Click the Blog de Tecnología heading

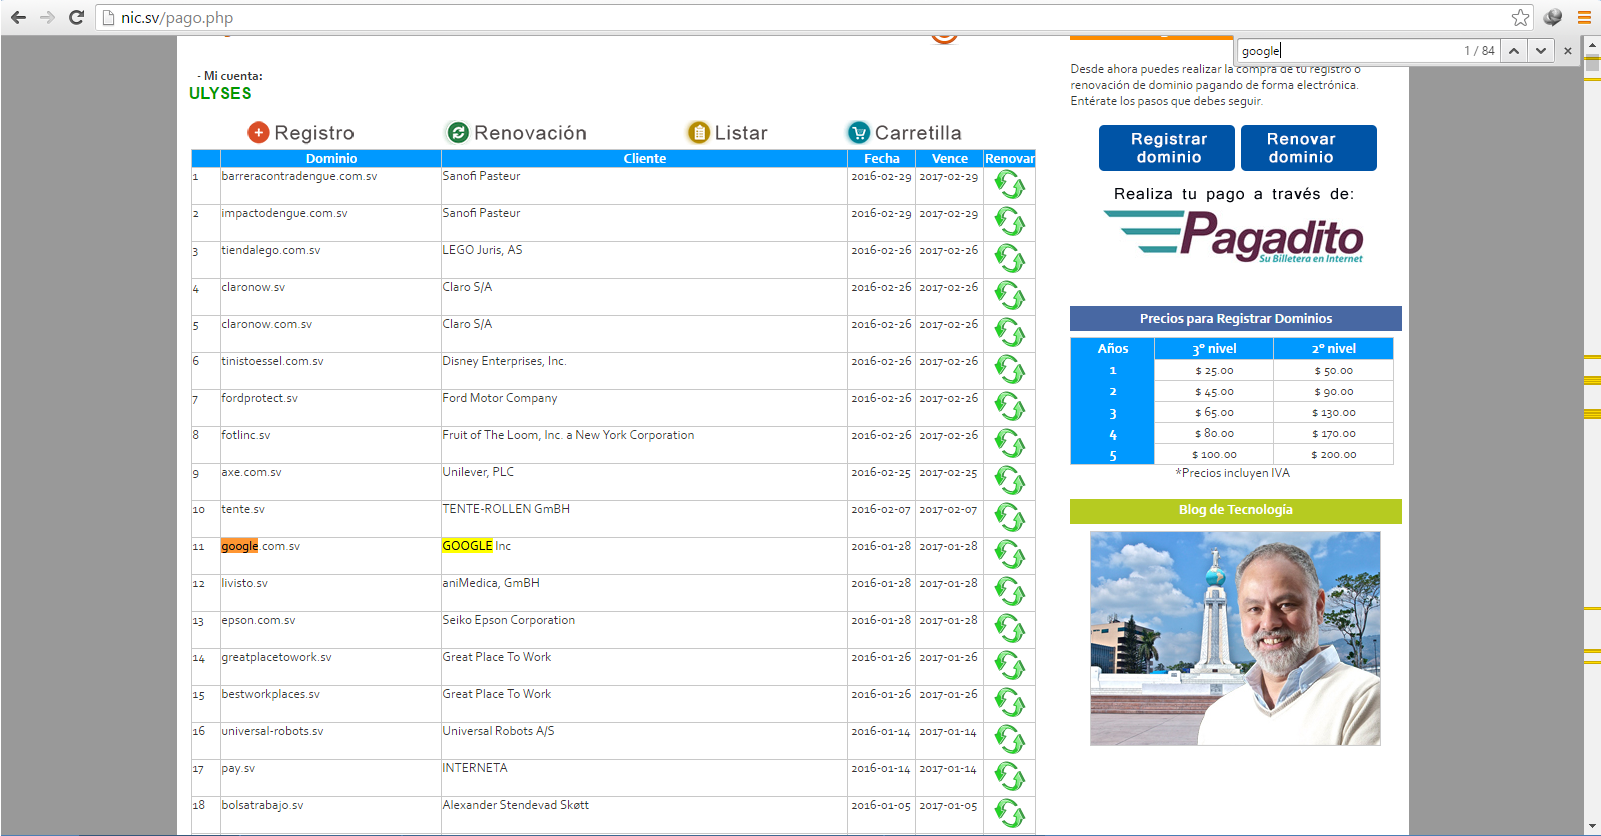pos(1236,510)
